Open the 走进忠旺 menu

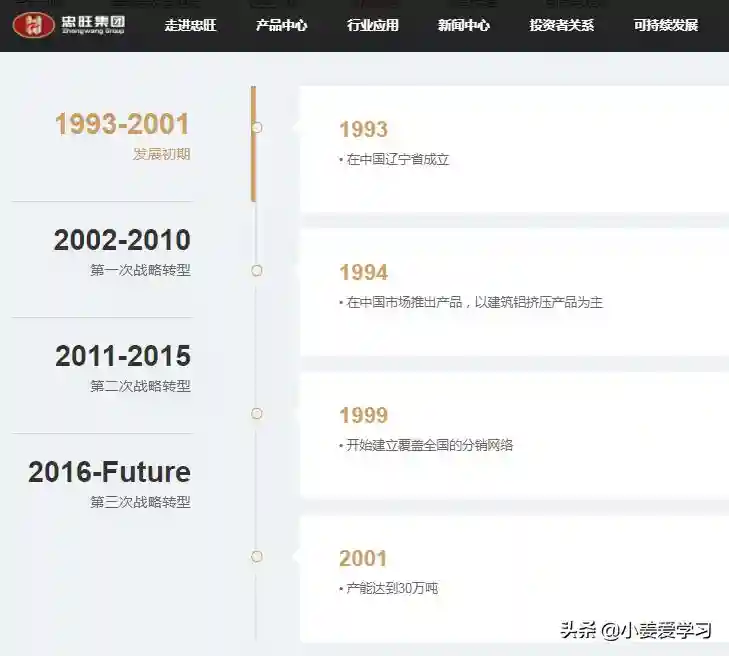[190, 25]
